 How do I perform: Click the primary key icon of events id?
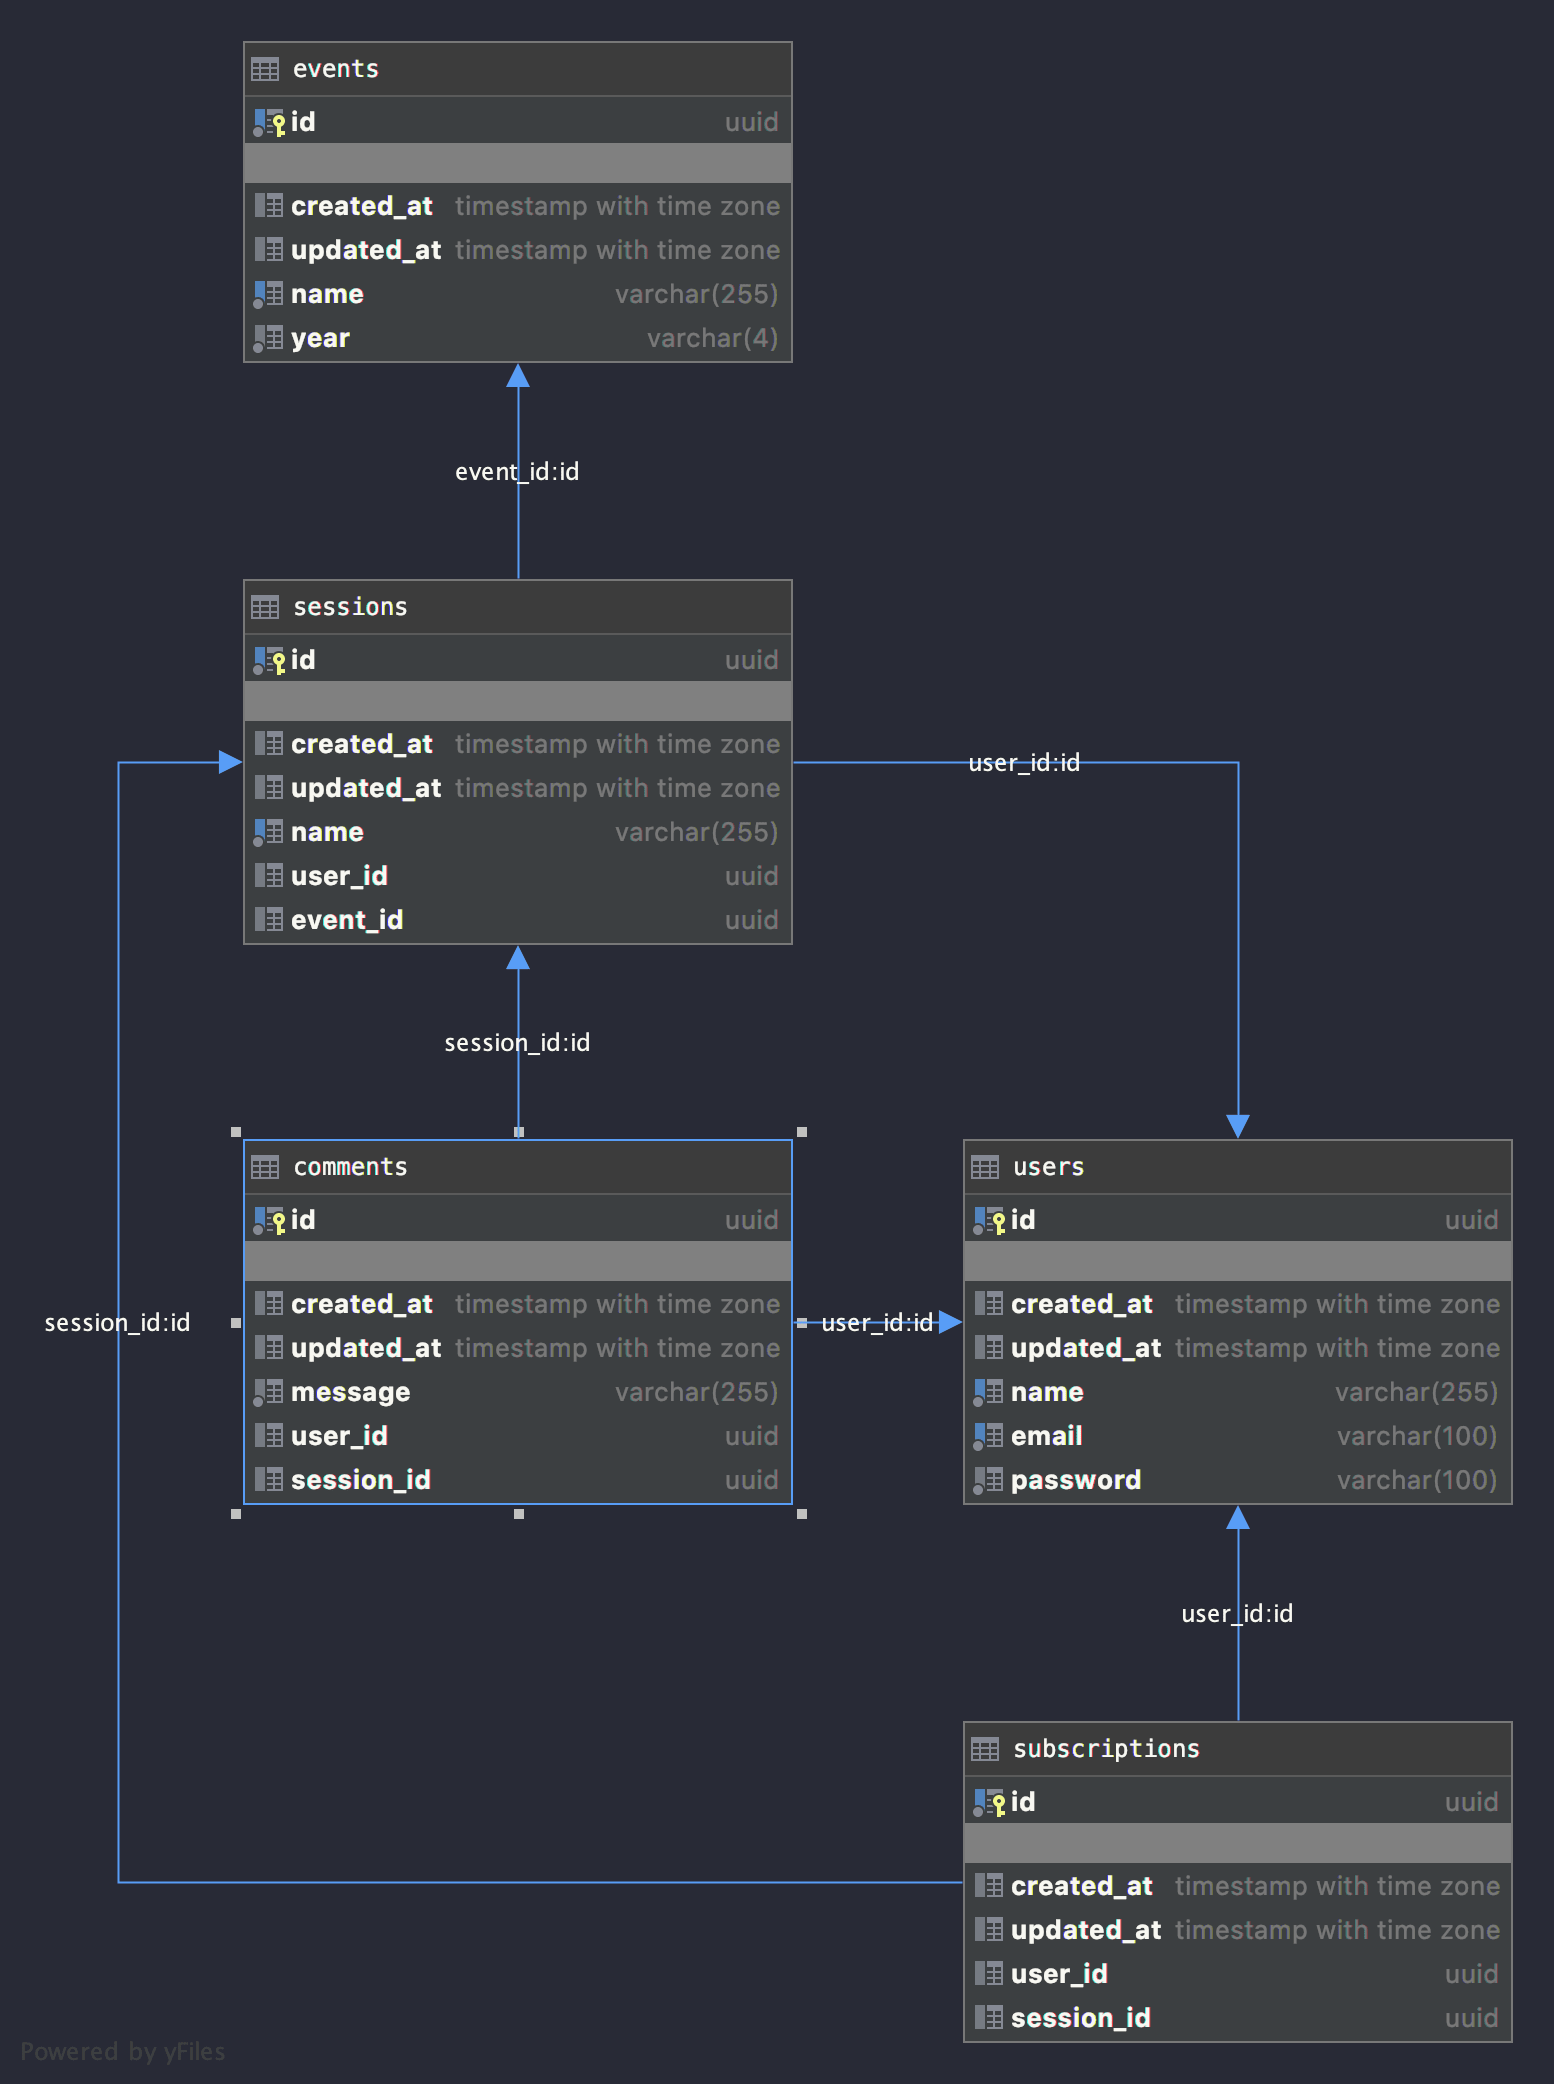(x=269, y=123)
